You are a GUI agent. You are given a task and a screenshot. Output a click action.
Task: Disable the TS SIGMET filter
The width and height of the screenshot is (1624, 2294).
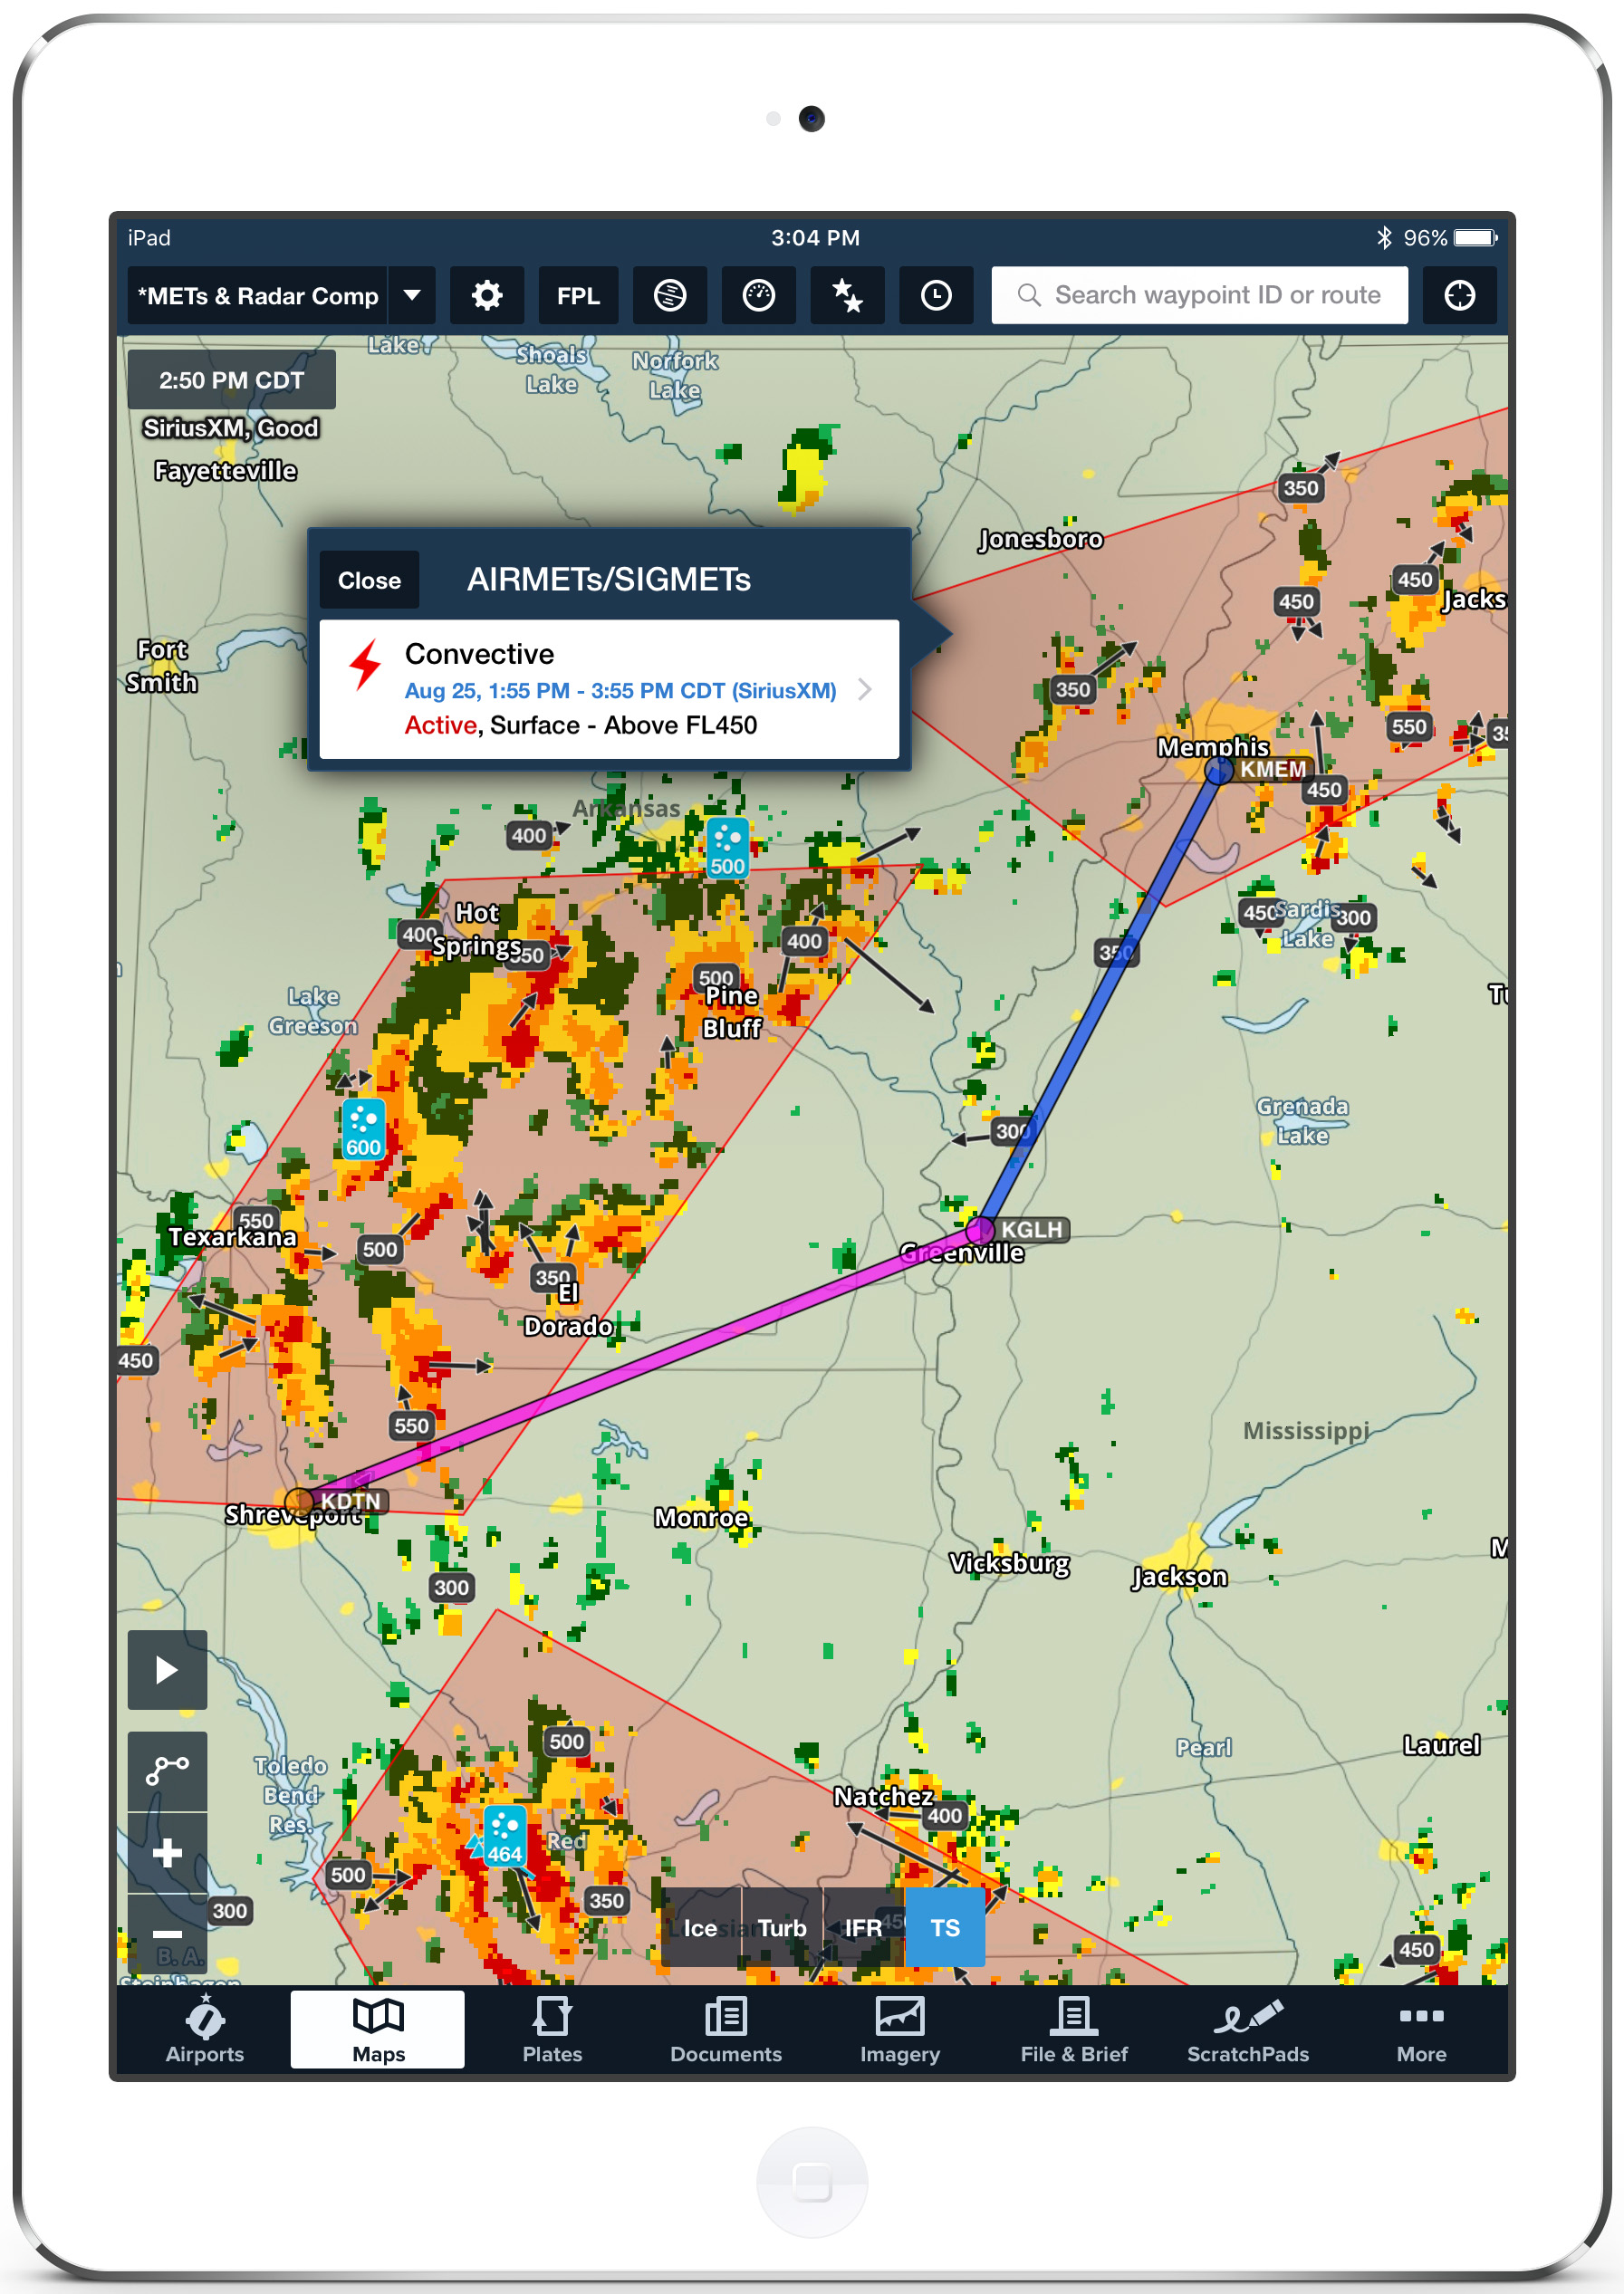(944, 1927)
